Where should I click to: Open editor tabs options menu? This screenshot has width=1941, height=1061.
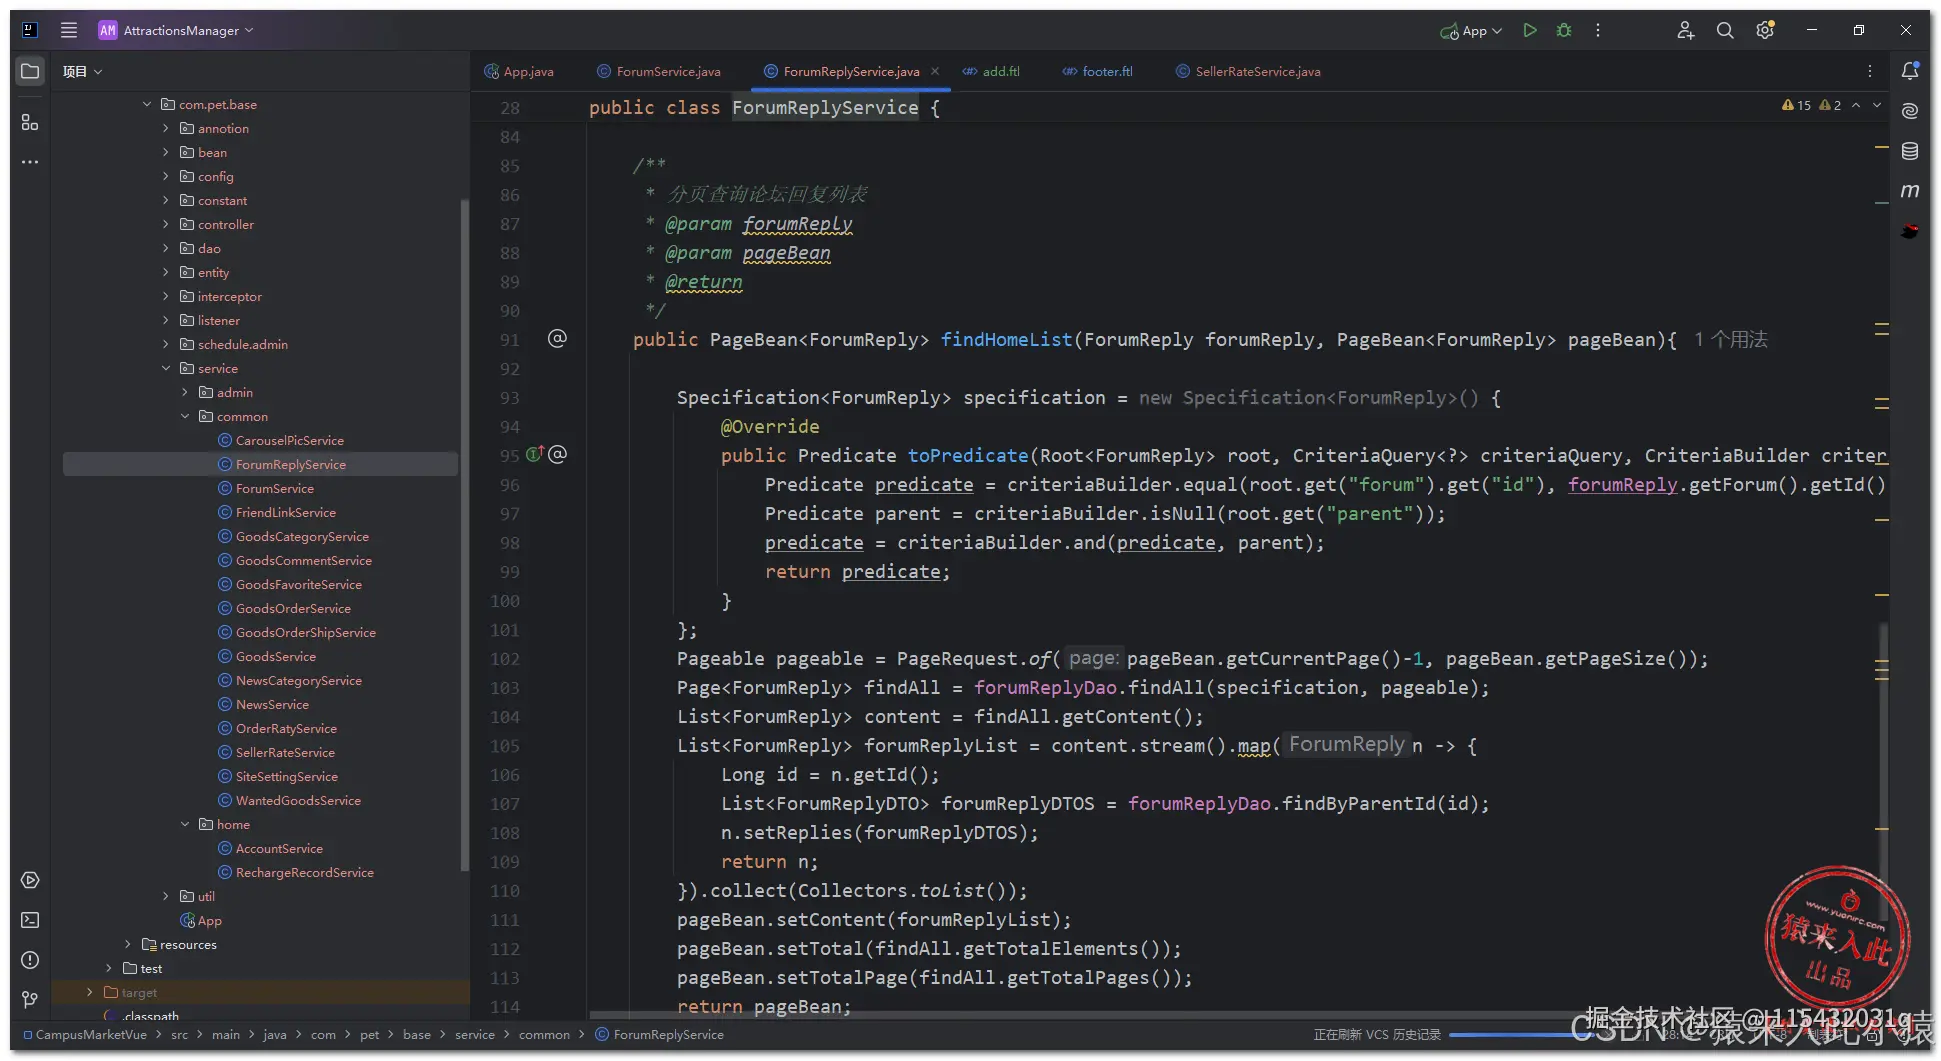[x=1870, y=71]
